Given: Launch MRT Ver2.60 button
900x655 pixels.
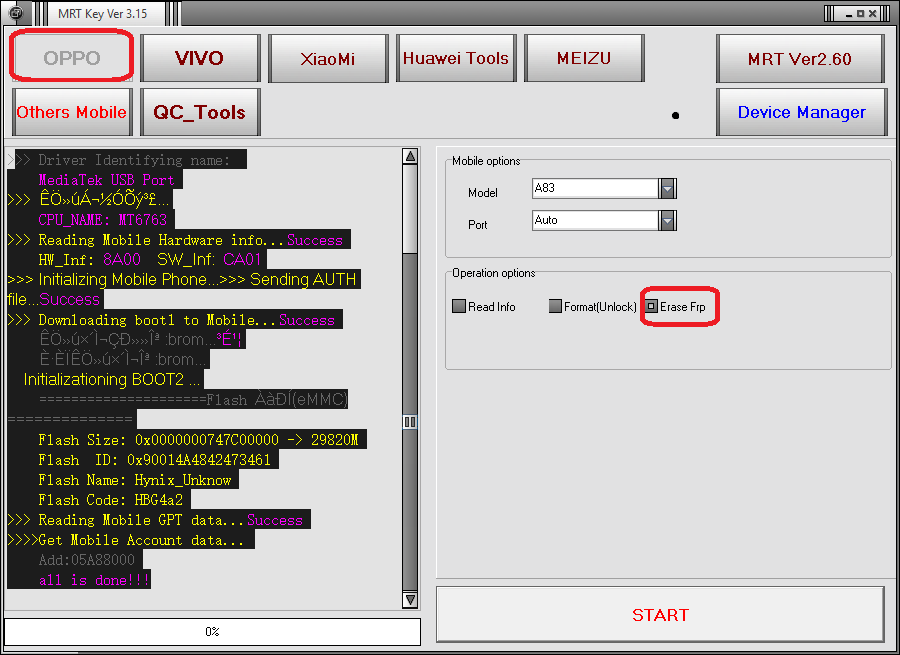Looking at the screenshot, I should click(x=800, y=59).
